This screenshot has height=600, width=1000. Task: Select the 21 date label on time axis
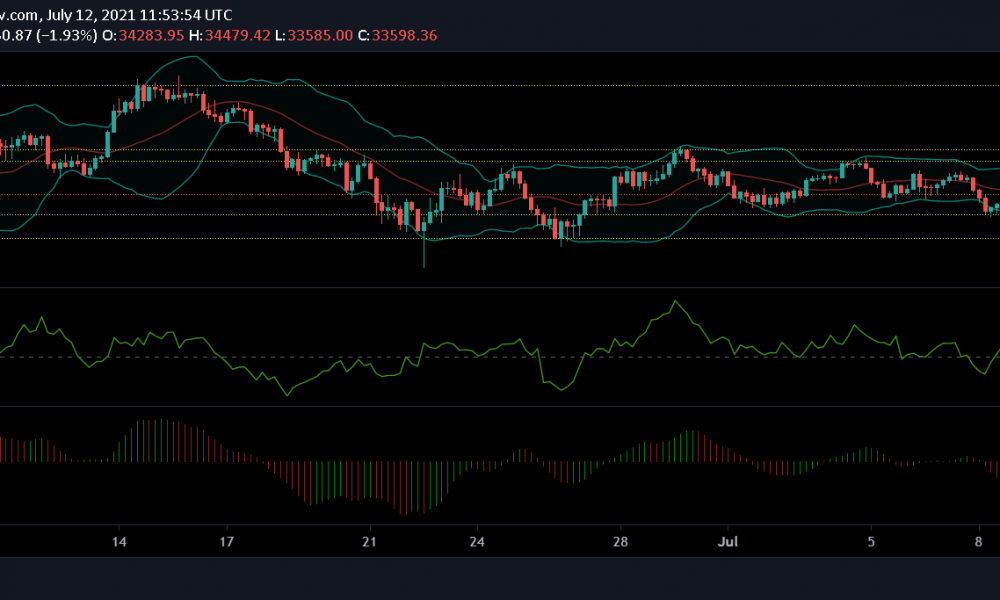coord(369,542)
